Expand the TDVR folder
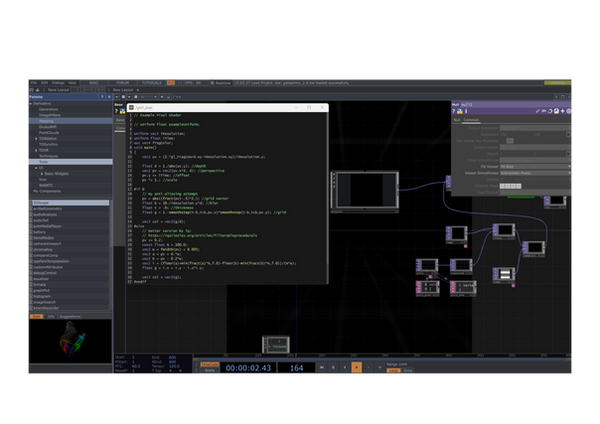This screenshot has height=424, width=600. 36,150
